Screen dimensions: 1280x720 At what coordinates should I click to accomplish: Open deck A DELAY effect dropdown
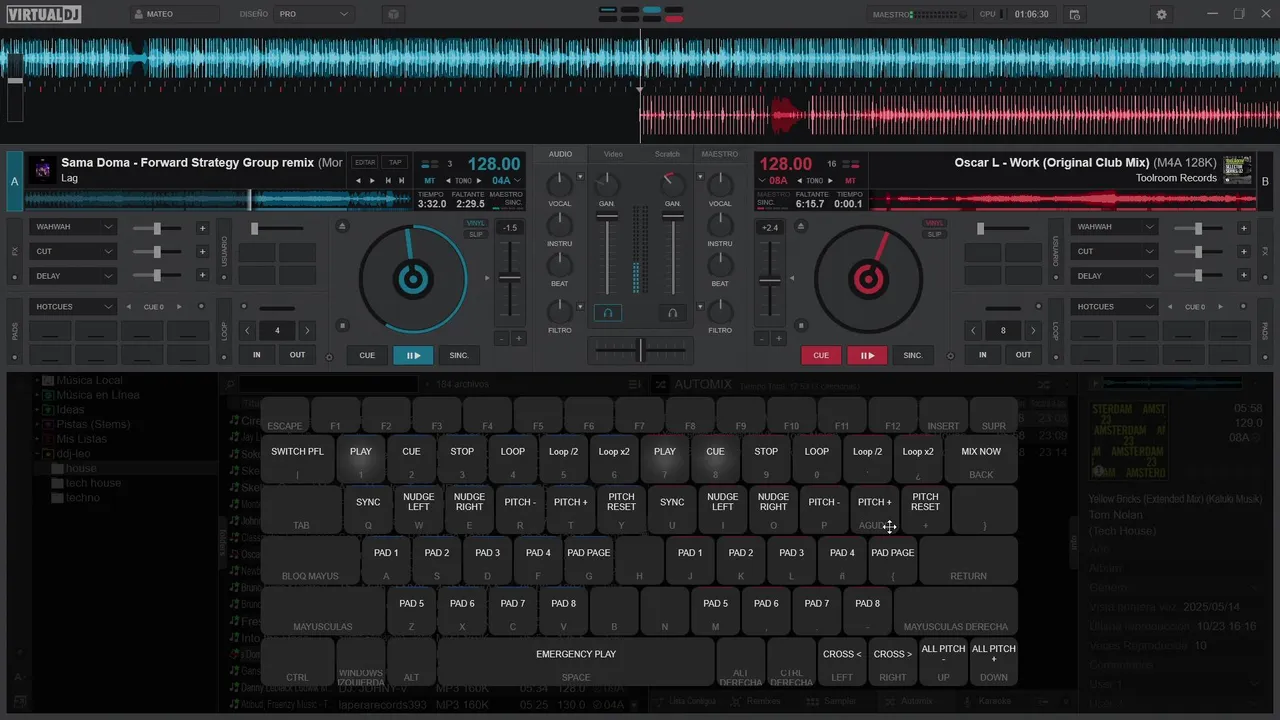[74, 276]
